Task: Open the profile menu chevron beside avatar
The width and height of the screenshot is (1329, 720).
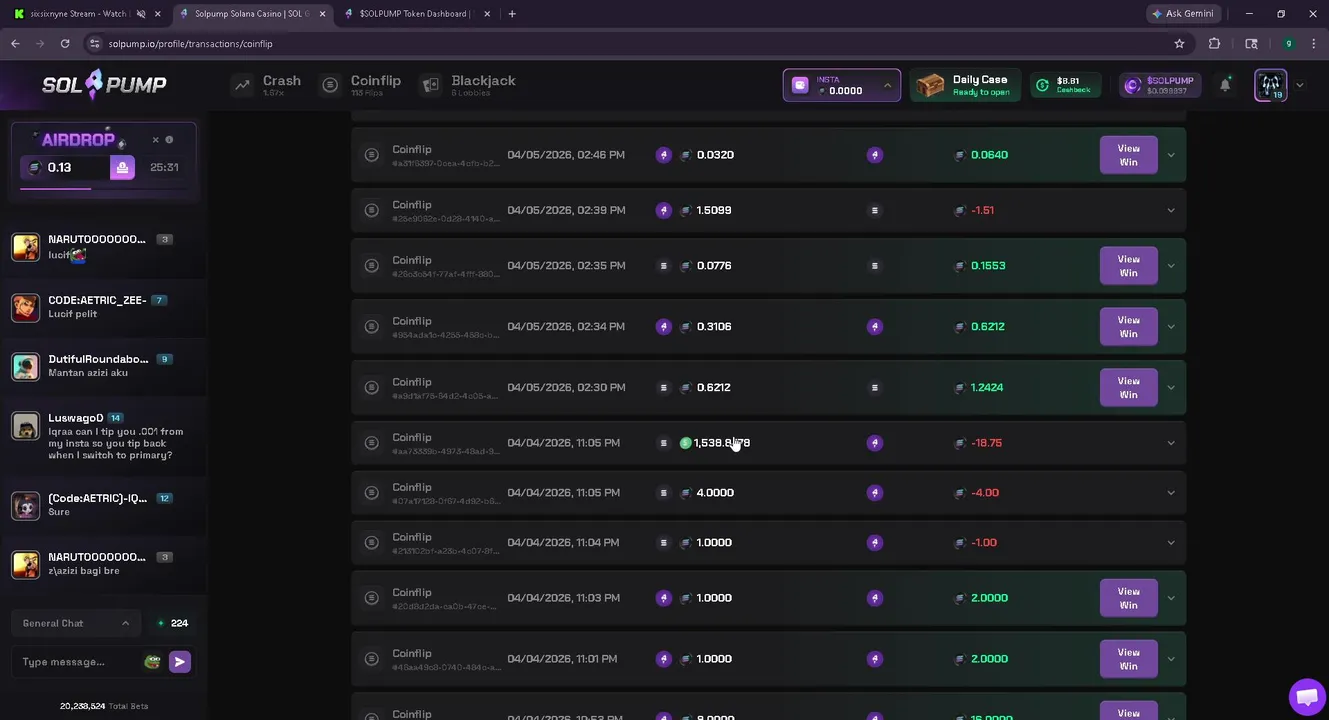Action: pyautogui.click(x=1300, y=85)
